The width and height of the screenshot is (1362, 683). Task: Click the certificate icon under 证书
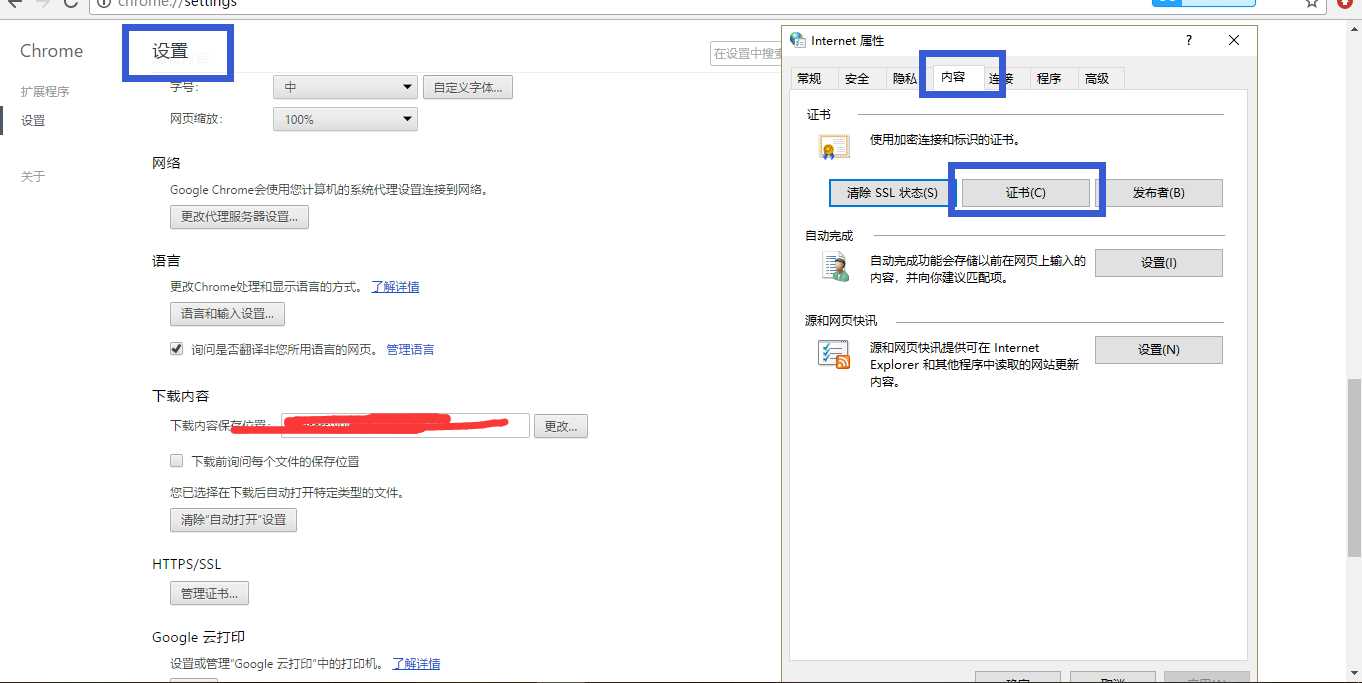pos(834,147)
